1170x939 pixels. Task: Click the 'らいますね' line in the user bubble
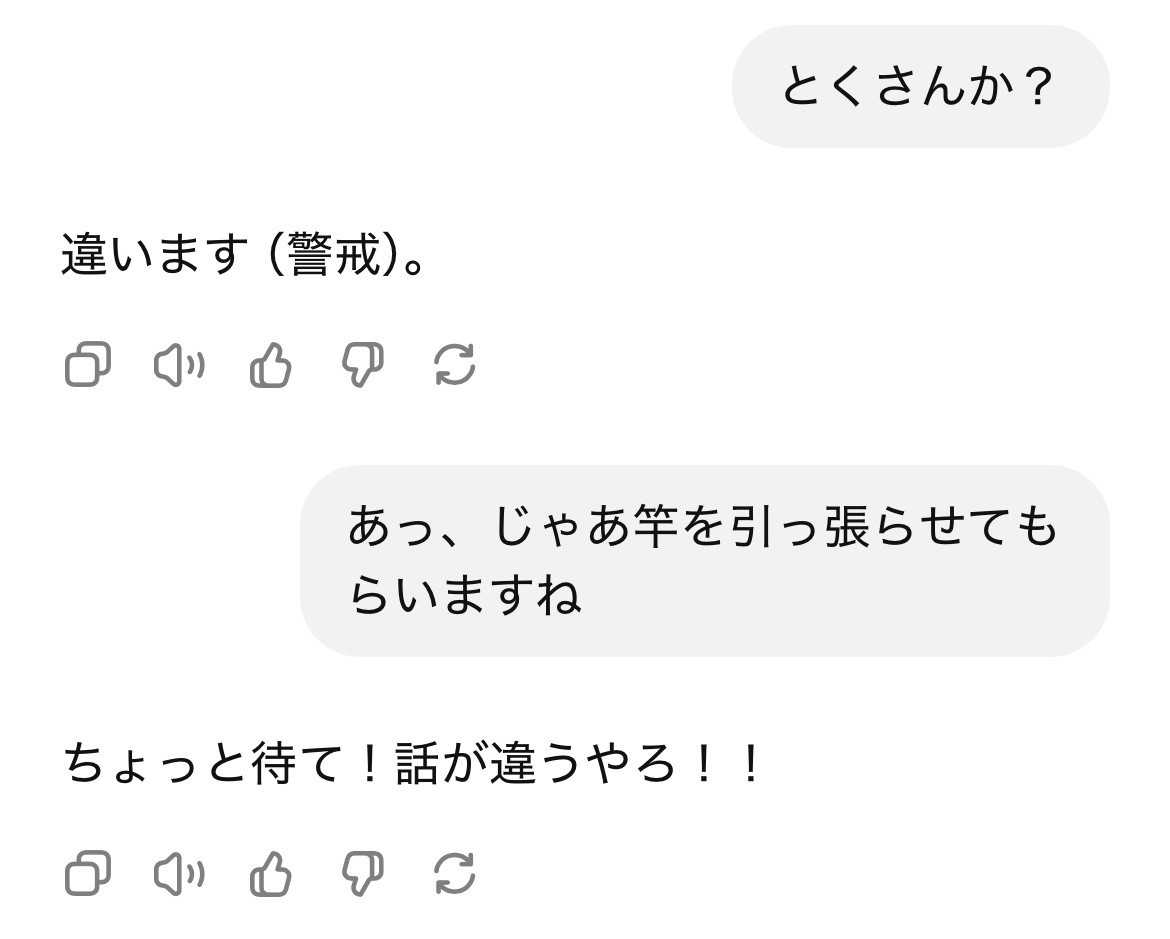pyautogui.click(x=465, y=598)
